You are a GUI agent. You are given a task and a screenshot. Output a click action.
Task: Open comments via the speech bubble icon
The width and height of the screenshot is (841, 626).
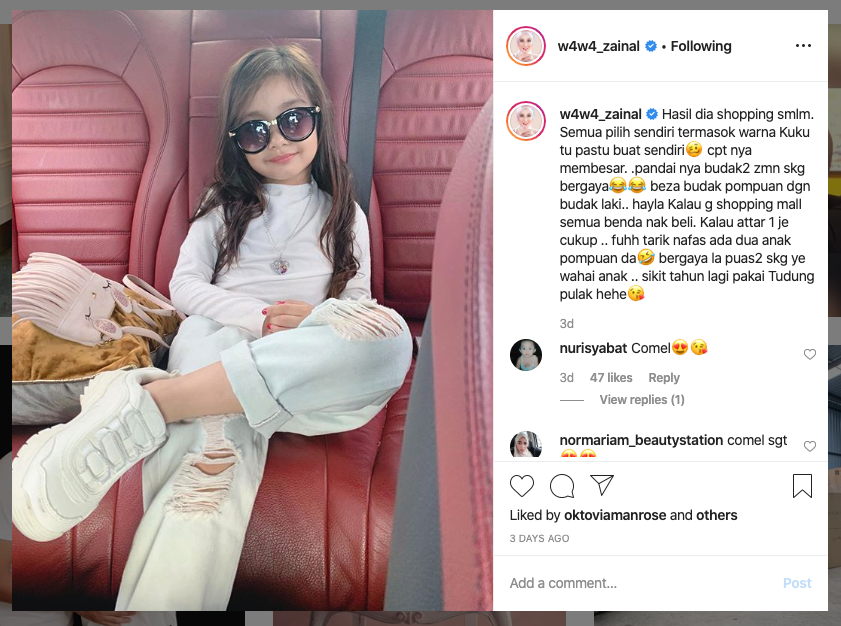coord(562,486)
